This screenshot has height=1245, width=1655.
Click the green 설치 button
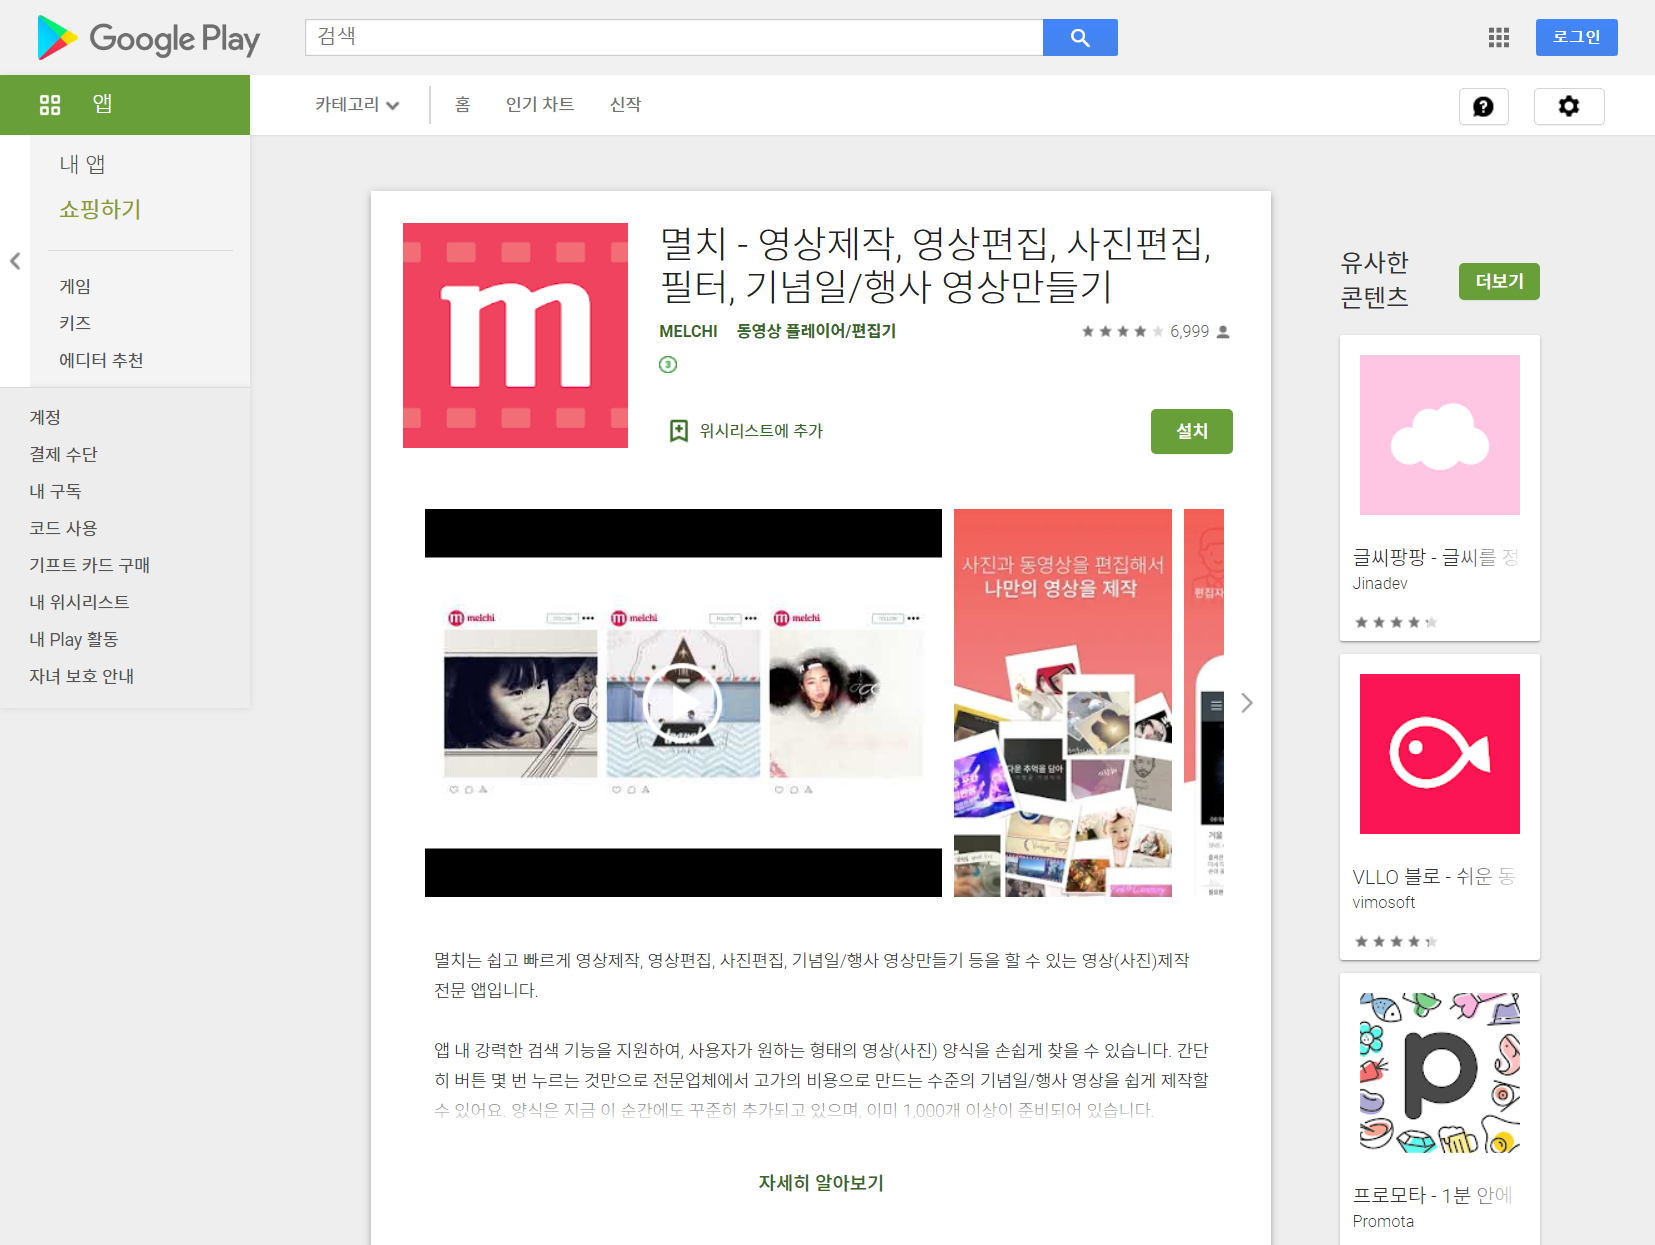tap(1191, 431)
